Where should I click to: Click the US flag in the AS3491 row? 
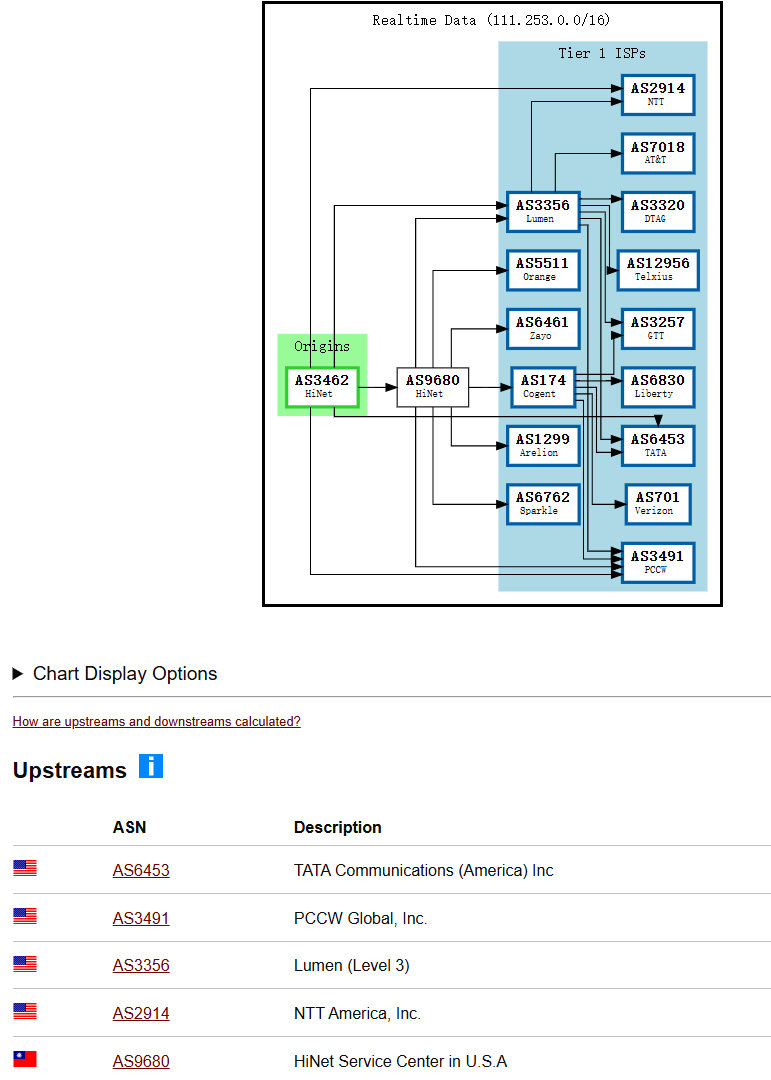coord(25,916)
